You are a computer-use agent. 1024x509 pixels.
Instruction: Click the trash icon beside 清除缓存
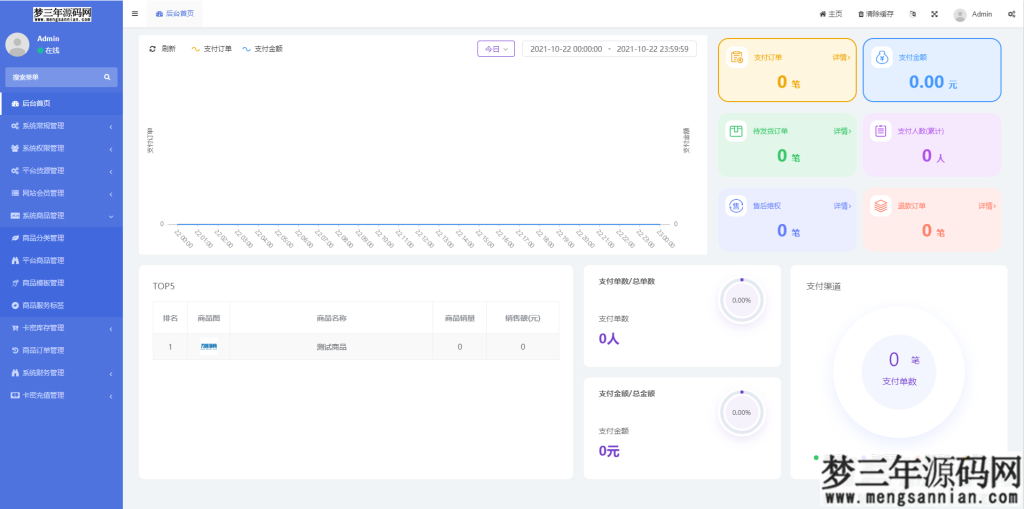tap(861, 14)
